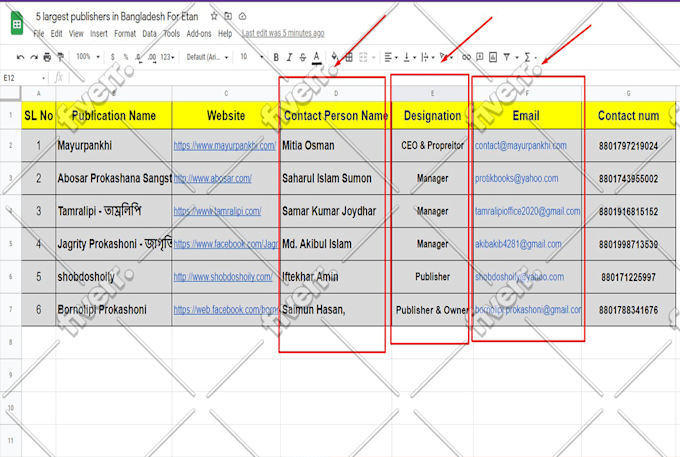
Task: Select column D header
Action: pos(336,93)
